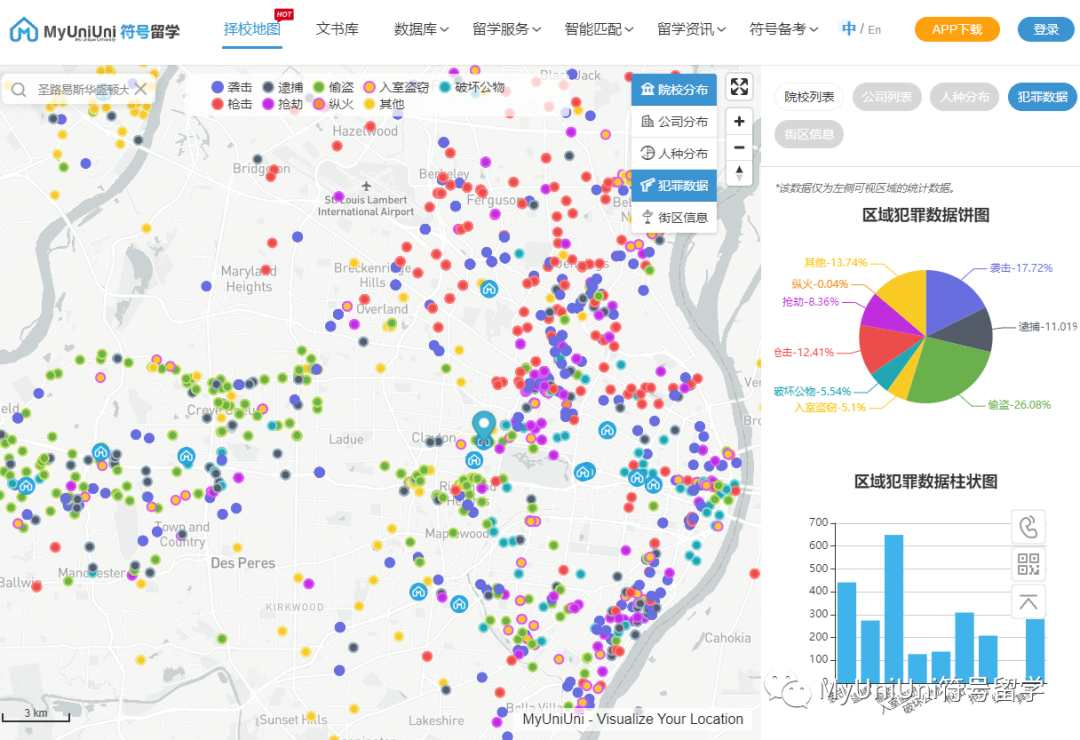Select 公司分布 map layer
Viewport: 1080px width, 740px height.
674,122
